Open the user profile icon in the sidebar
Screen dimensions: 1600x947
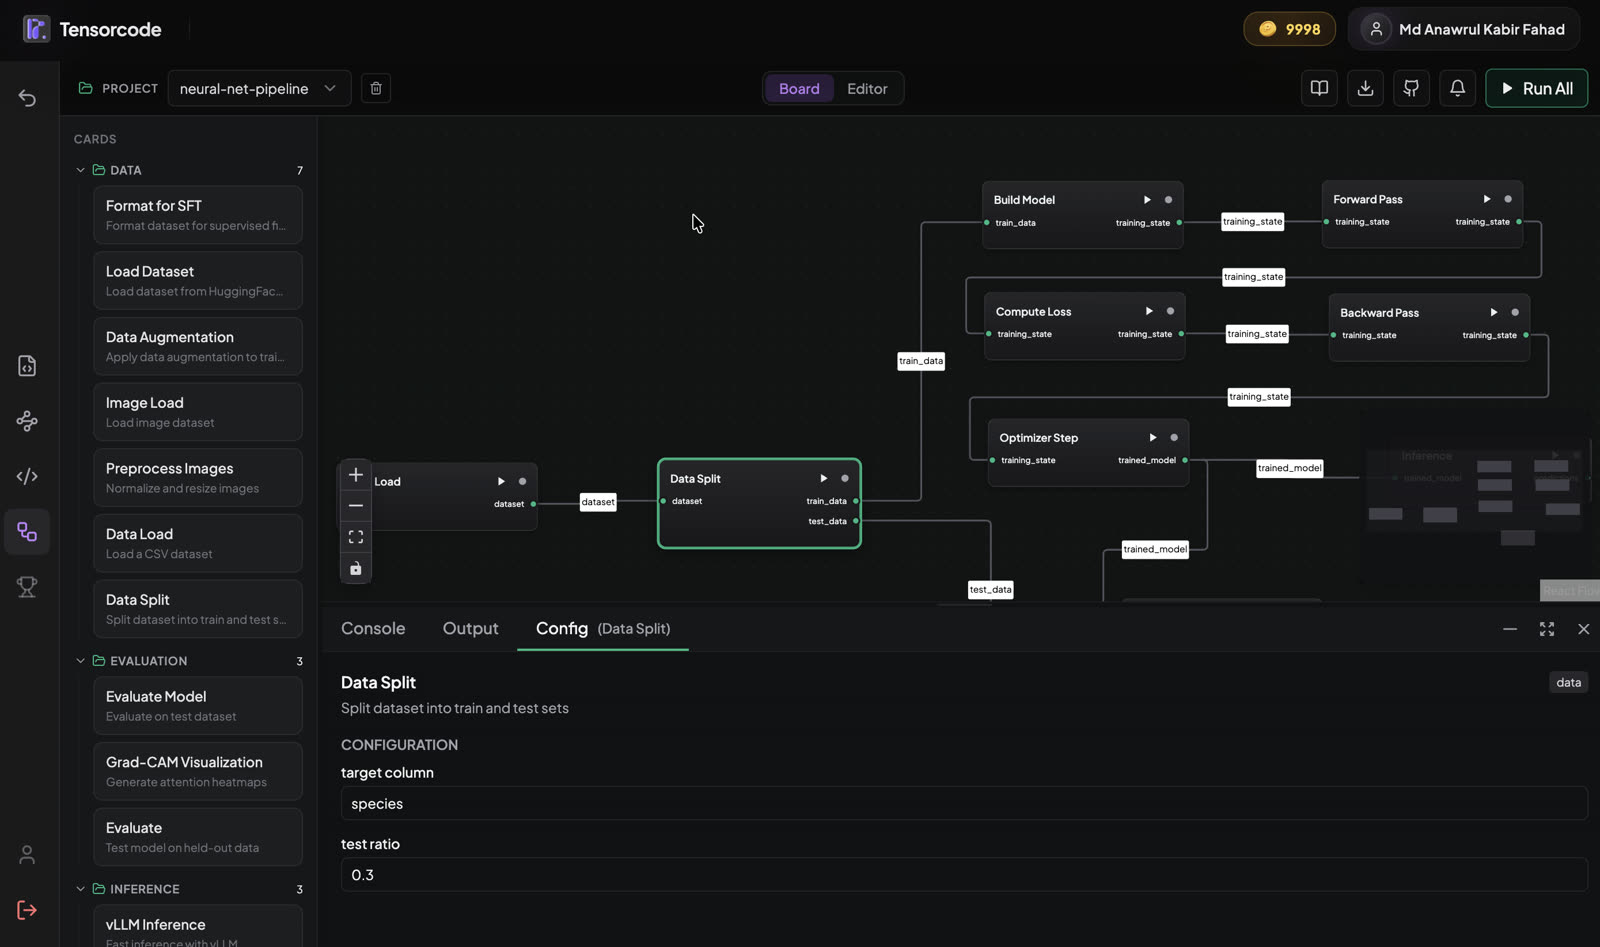[27, 855]
